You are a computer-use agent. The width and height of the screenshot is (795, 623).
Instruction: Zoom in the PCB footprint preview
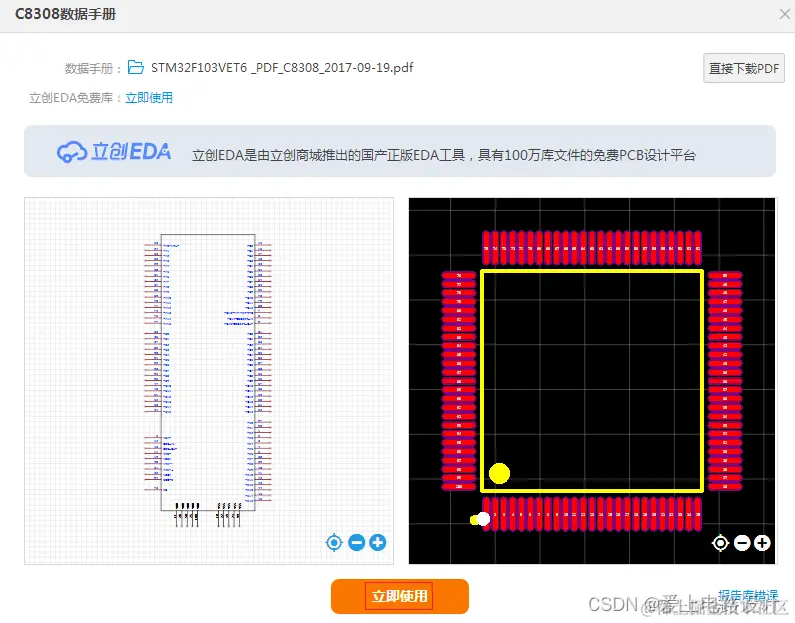(x=762, y=543)
